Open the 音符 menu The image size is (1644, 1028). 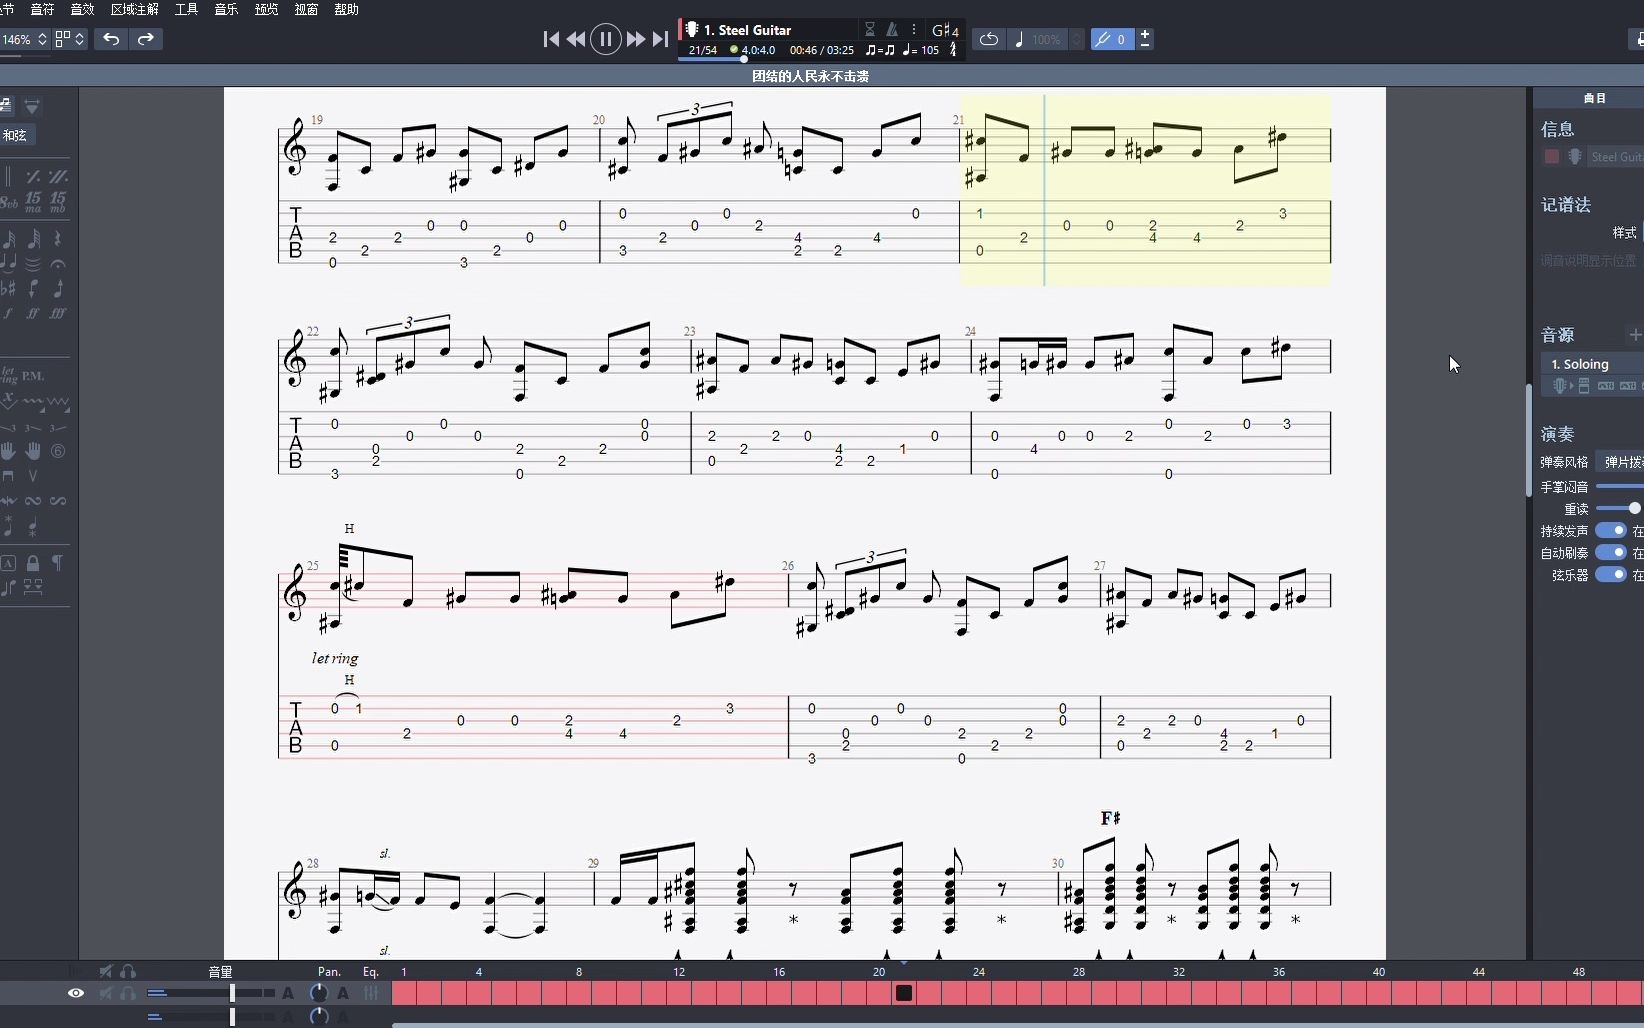click(x=42, y=9)
